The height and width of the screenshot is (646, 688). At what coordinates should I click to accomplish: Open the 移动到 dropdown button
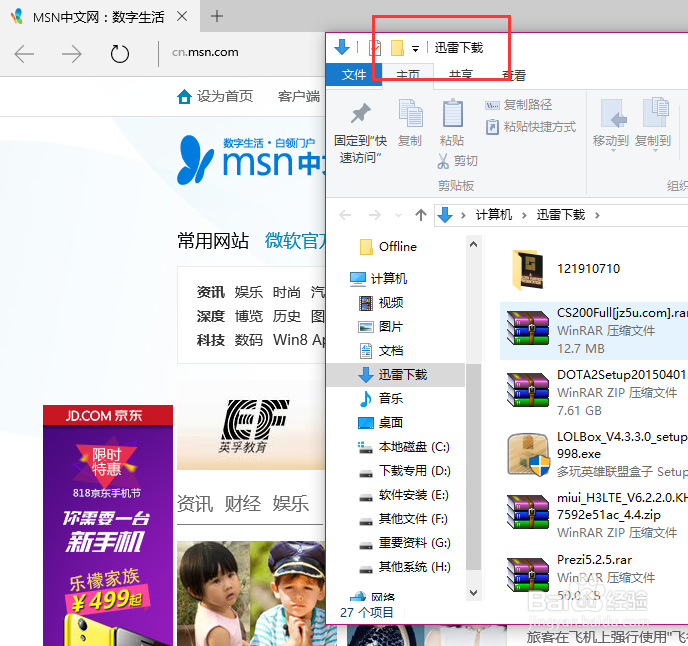click(611, 126)
